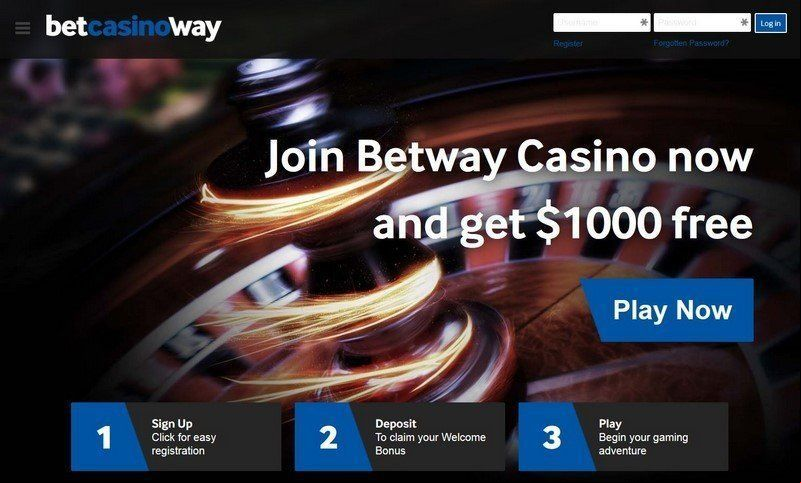
Task: Click the 'Join Betway Casino now' headline
Action: (x=509, y=156)
